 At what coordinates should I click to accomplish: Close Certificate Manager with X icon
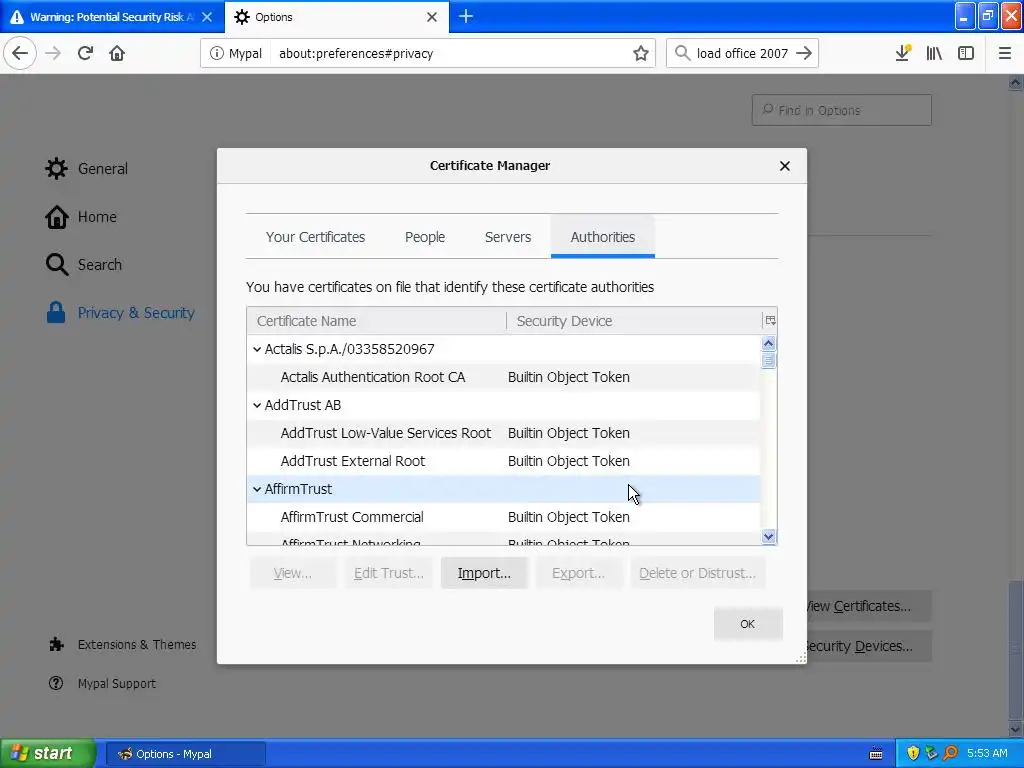point(785,166)
